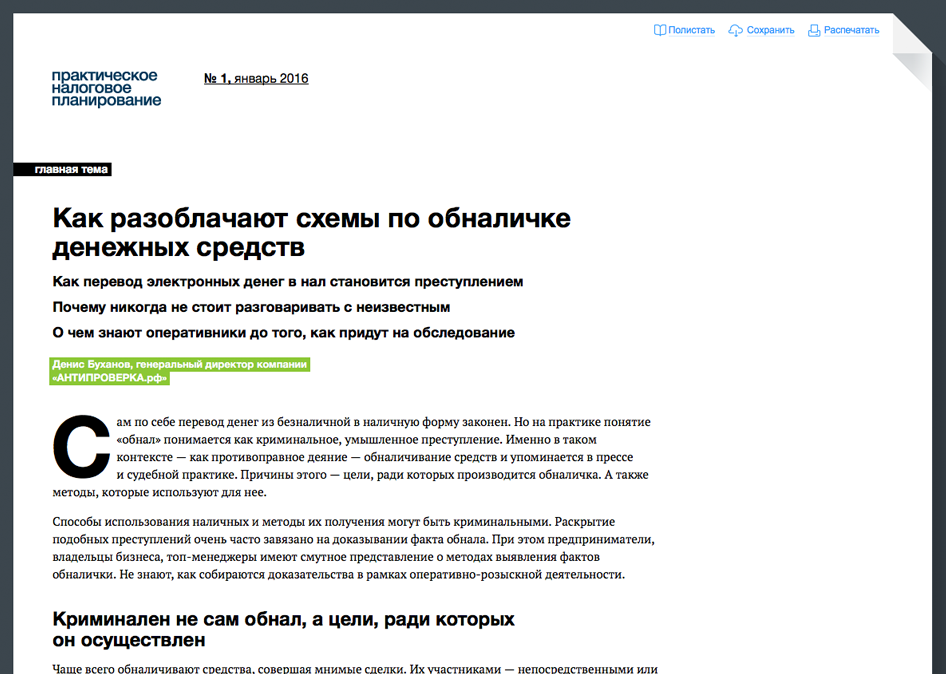This screenshot has width=946, height=674.
Task: Click paragraph starting Способы использования наличных
Action: 354,548
